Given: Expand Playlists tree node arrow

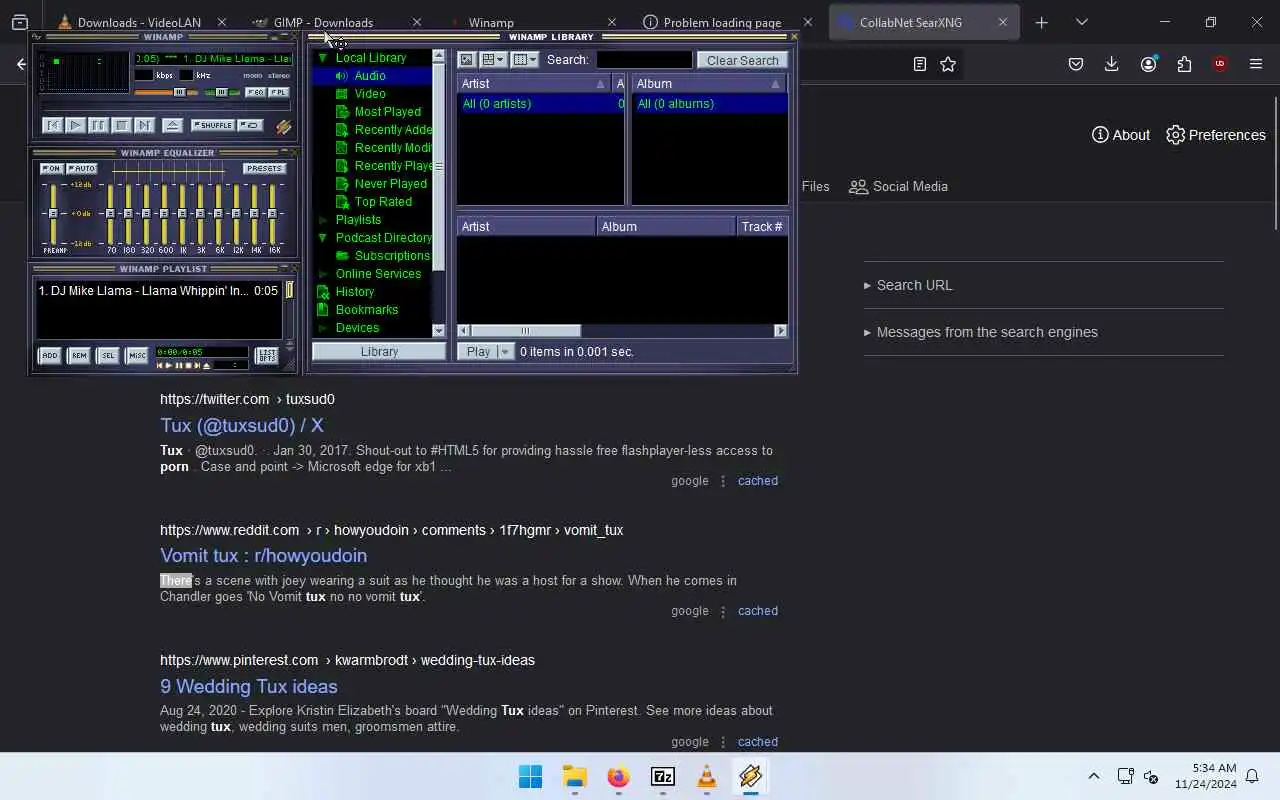Looking at the screenshot, I should pyautogui.click(x=323, y=220).
